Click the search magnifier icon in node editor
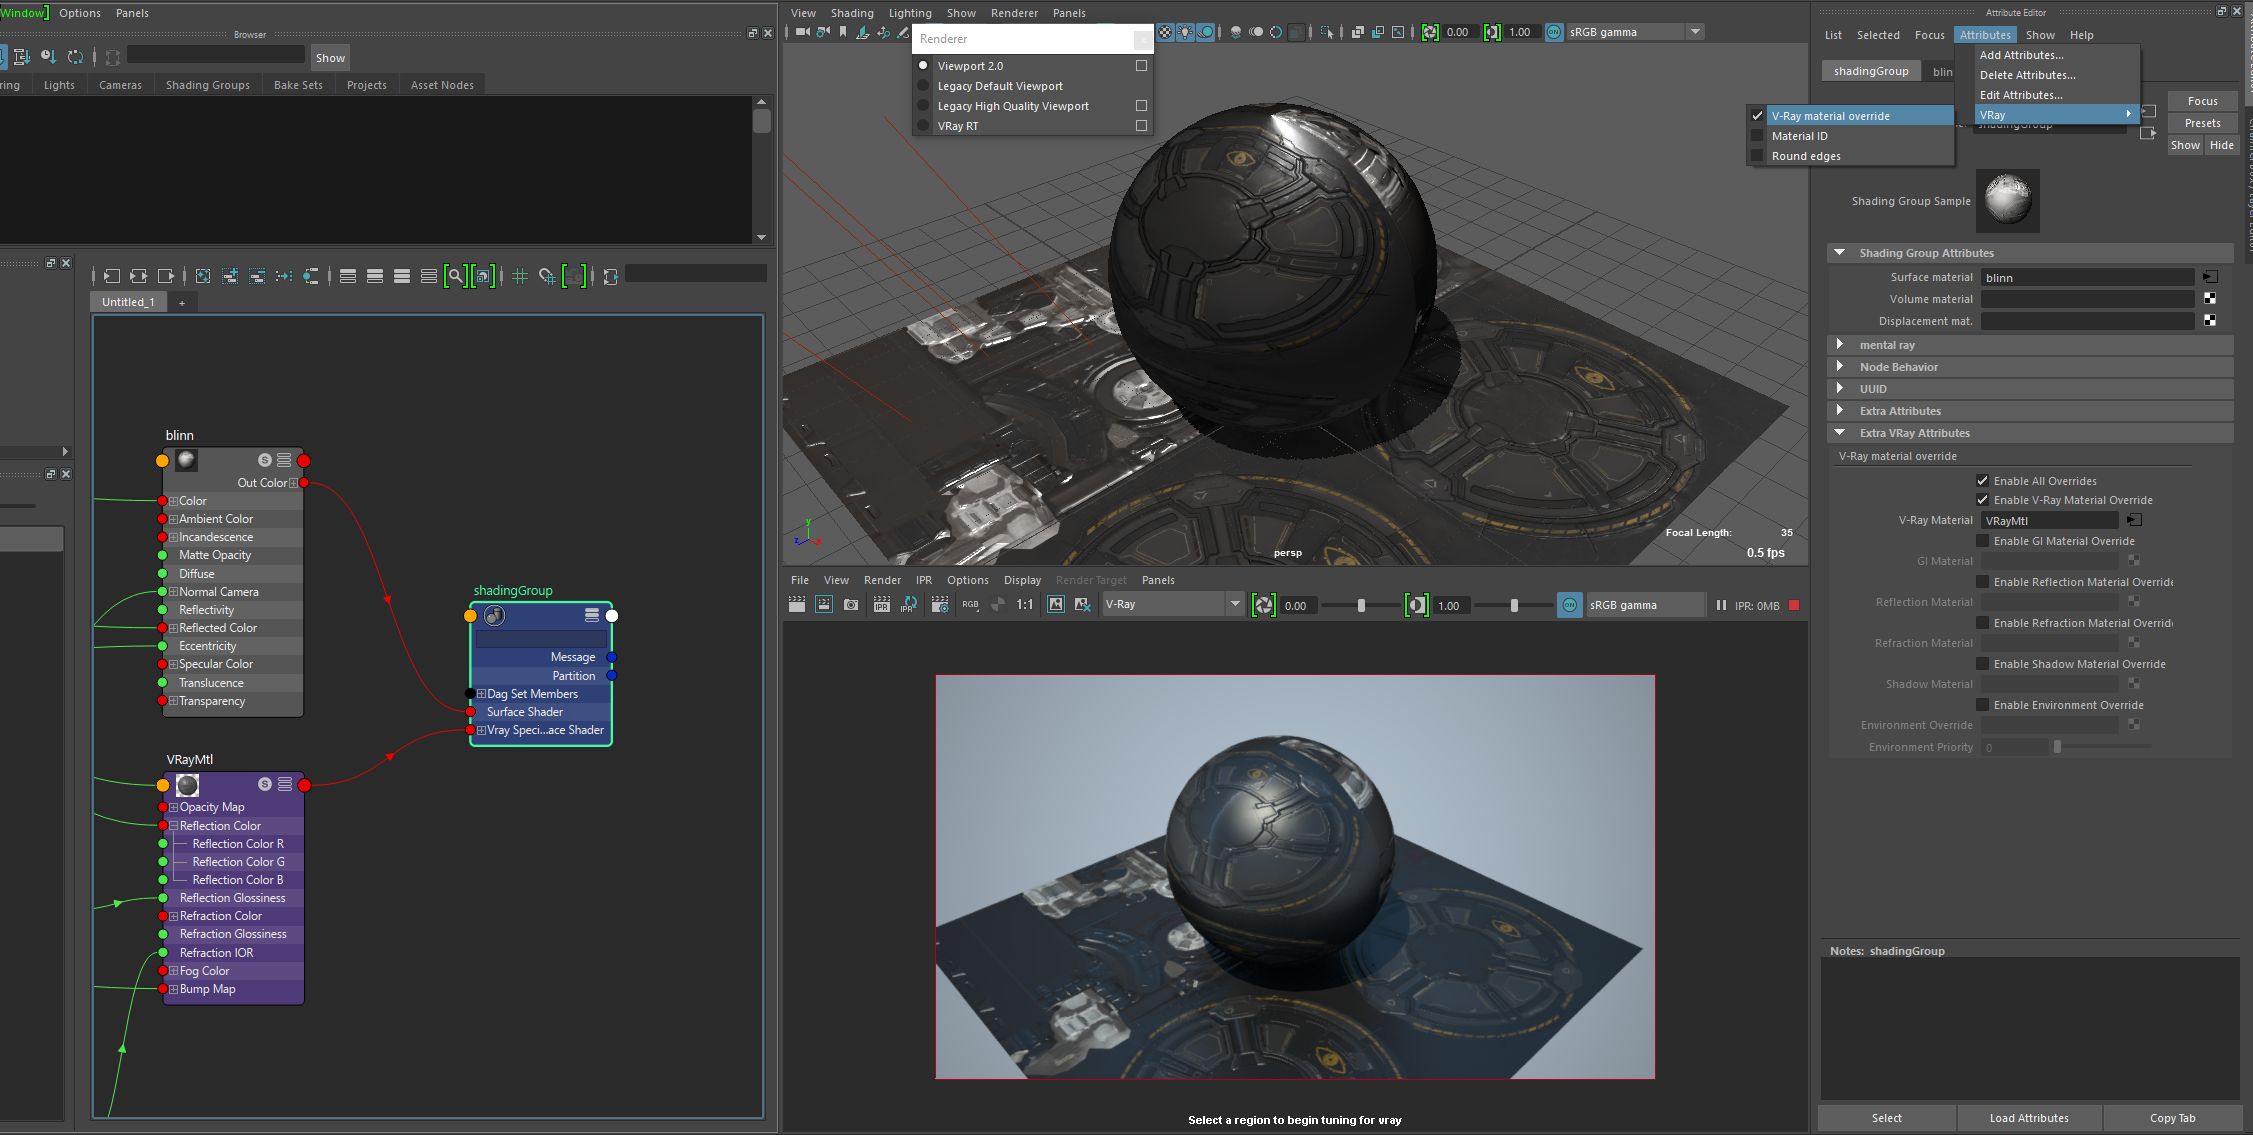This screenshot has width=2253, height=1135. point(455,276)
